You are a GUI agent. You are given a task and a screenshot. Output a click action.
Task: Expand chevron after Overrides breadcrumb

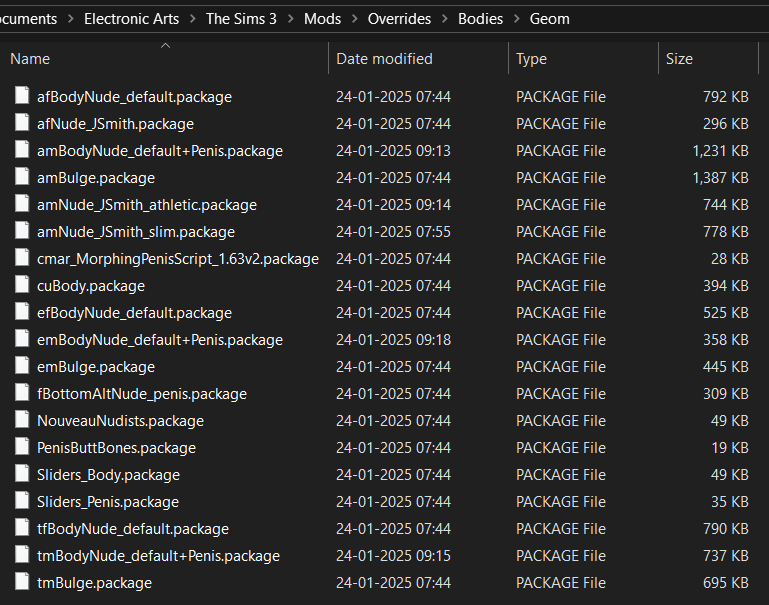[445, 19]
